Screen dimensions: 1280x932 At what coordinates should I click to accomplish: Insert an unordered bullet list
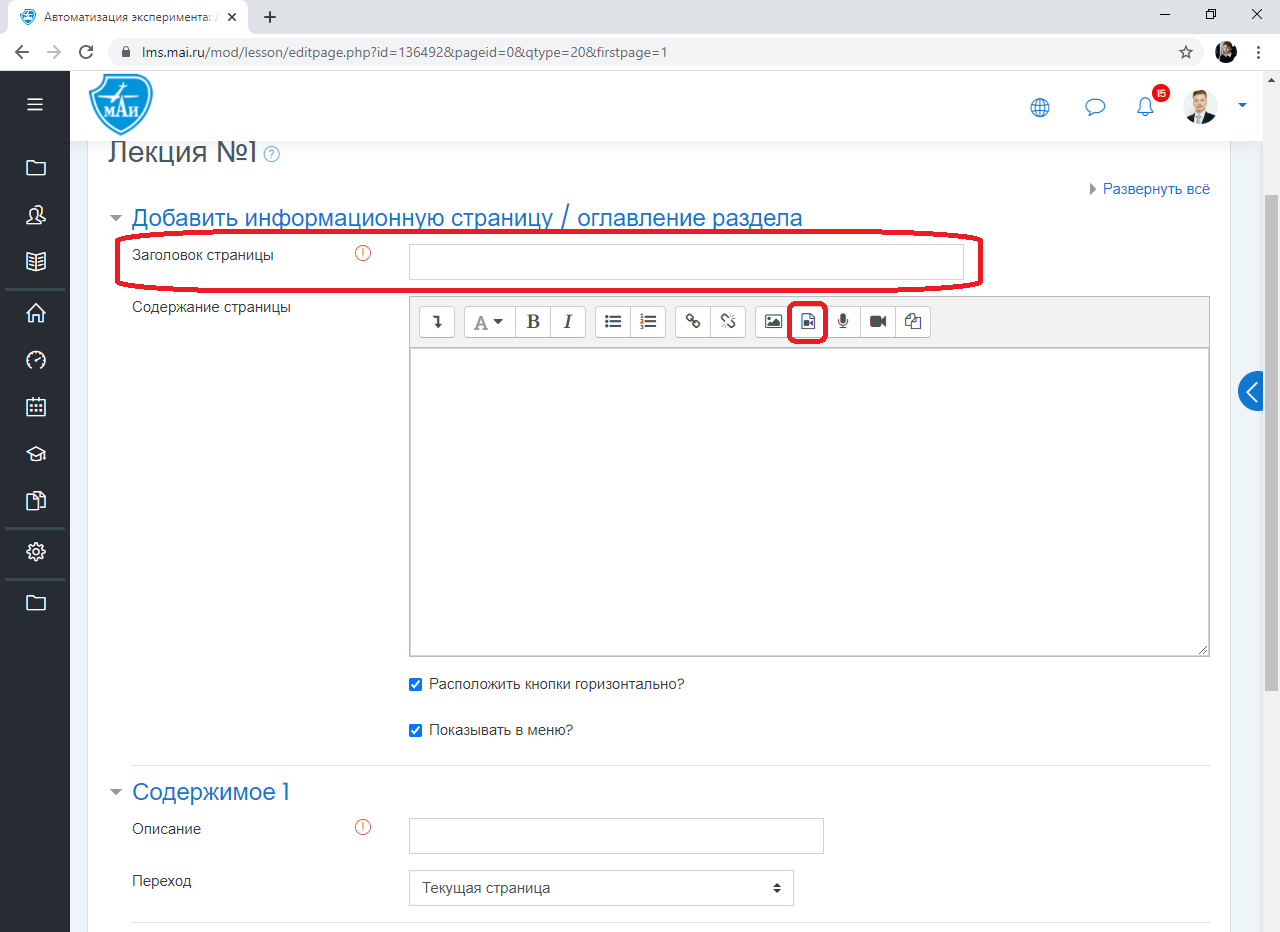[x=613, y=321]
